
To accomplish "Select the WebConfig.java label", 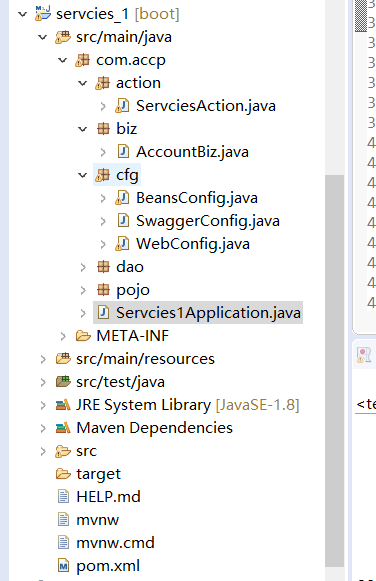I will pos(193,244).
